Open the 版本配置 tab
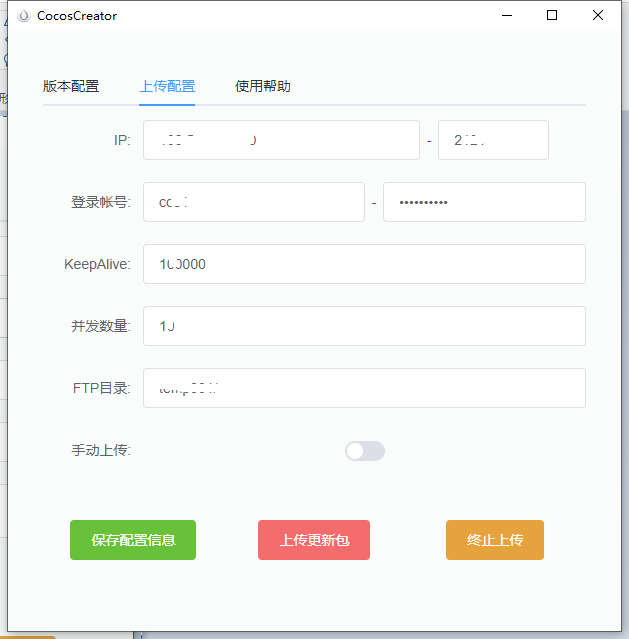Screen dimensions: 629x639 pyautogui.click(x=71, y=86)
